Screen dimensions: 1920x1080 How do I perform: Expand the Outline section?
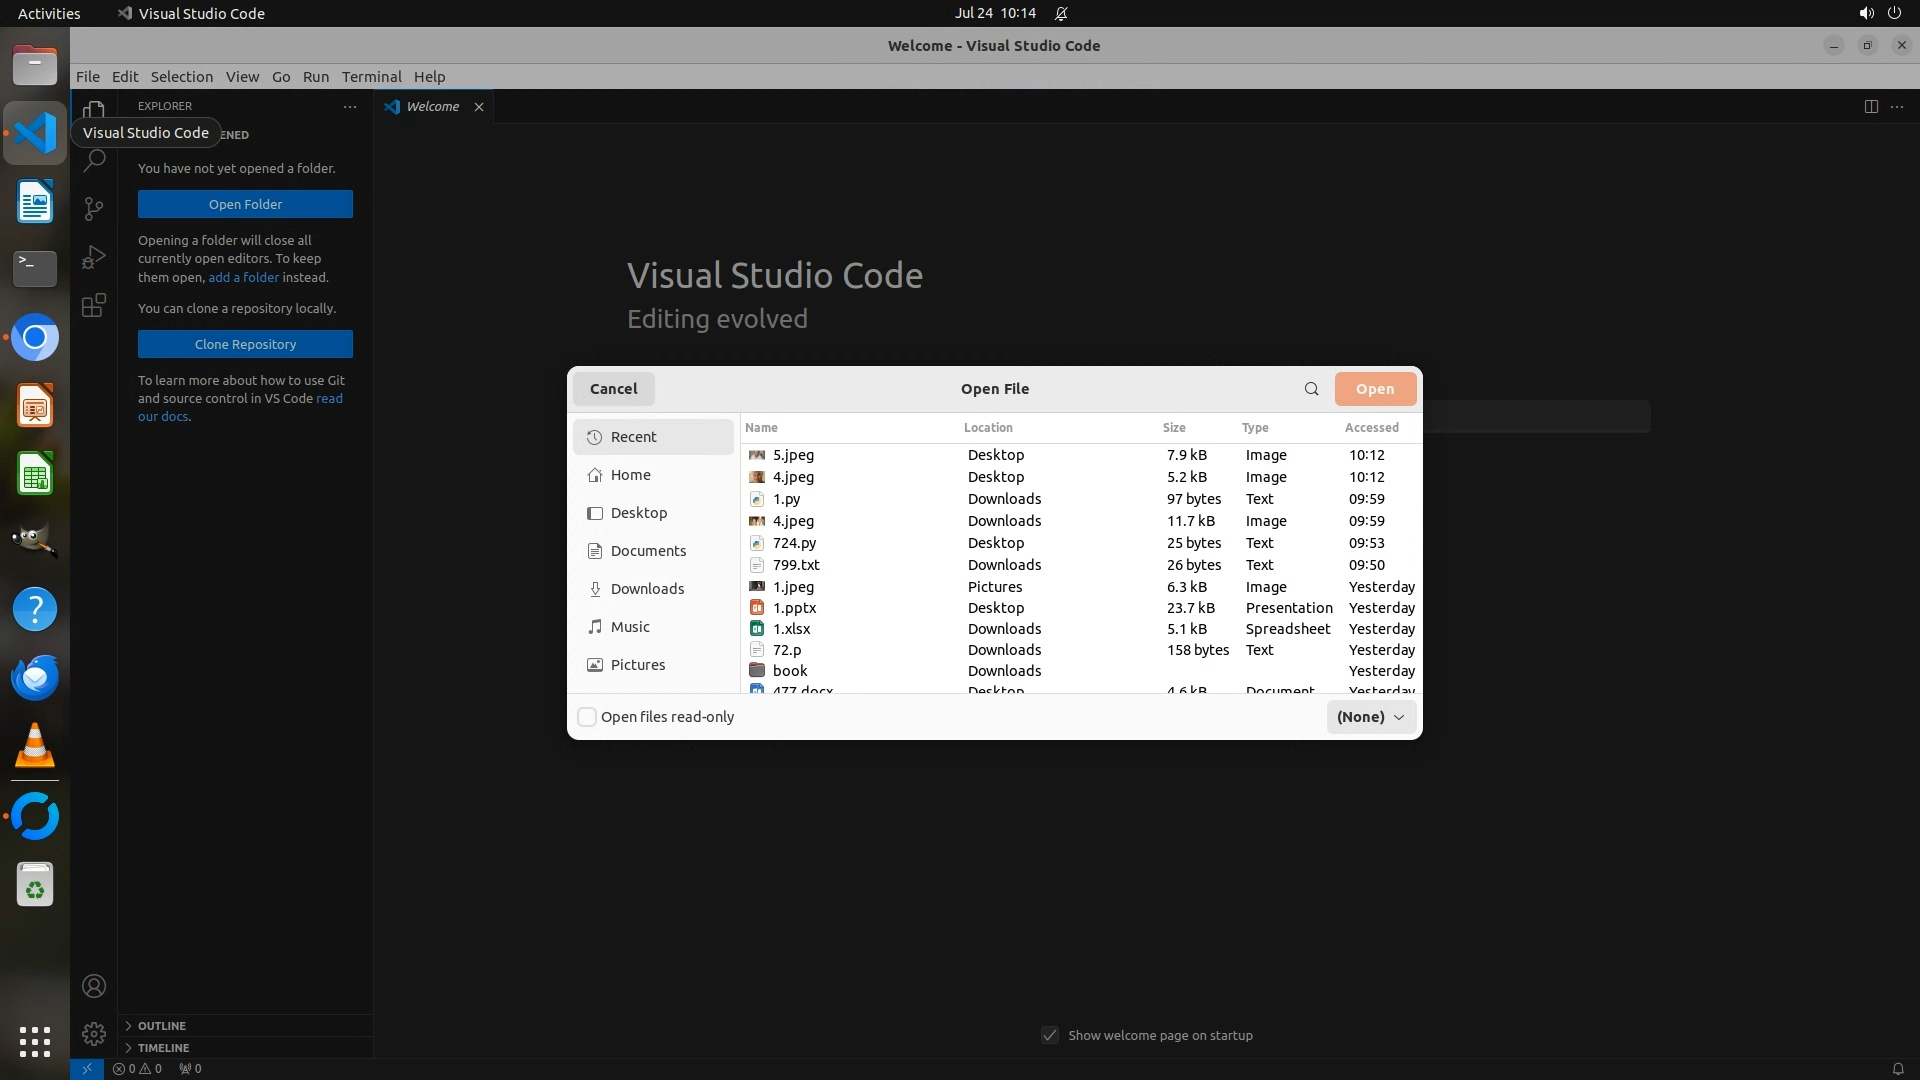point(161,1026)
